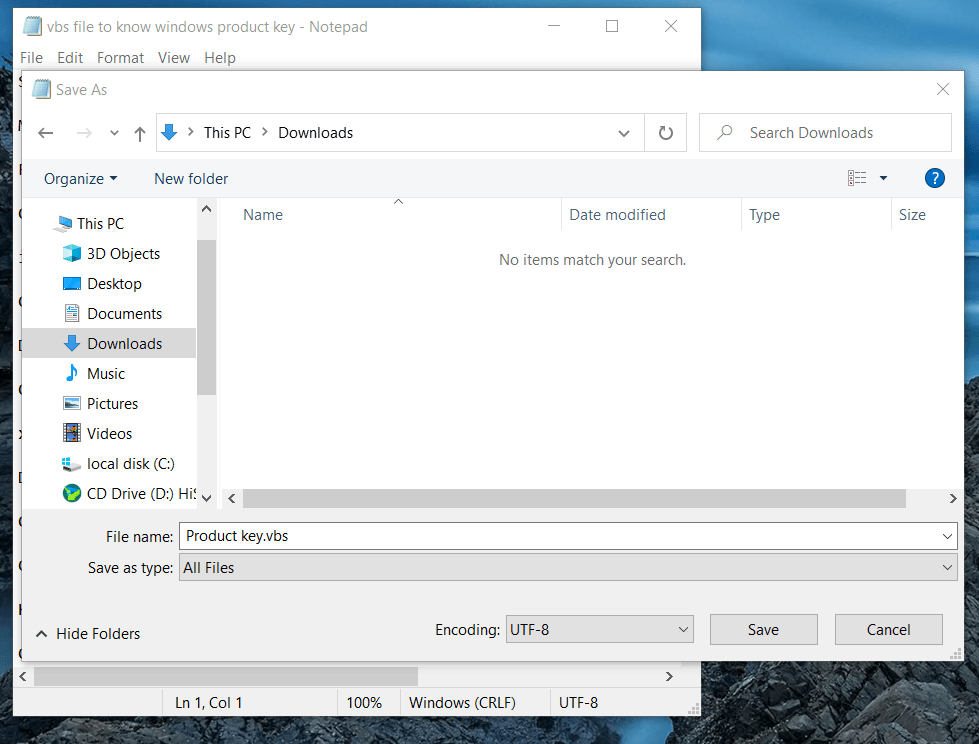Click 'Ln 1, Col 1' in Notepad status bar
This screenshot has width=979, height=744.
click(209, 703)
